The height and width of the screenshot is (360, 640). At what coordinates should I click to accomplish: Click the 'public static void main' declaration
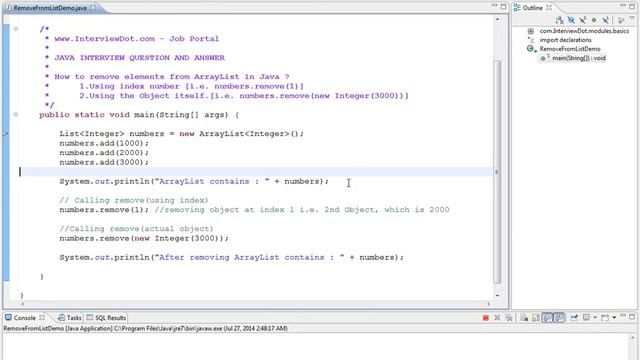point(139,115)
